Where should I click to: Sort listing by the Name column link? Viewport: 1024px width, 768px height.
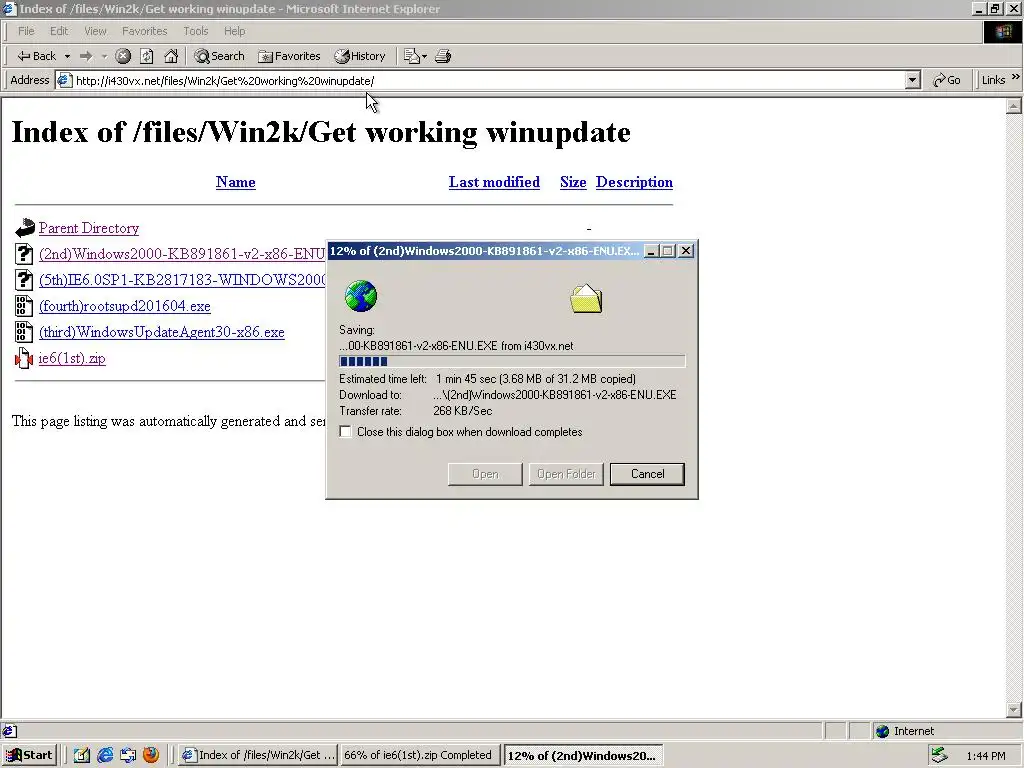(236, 182)
